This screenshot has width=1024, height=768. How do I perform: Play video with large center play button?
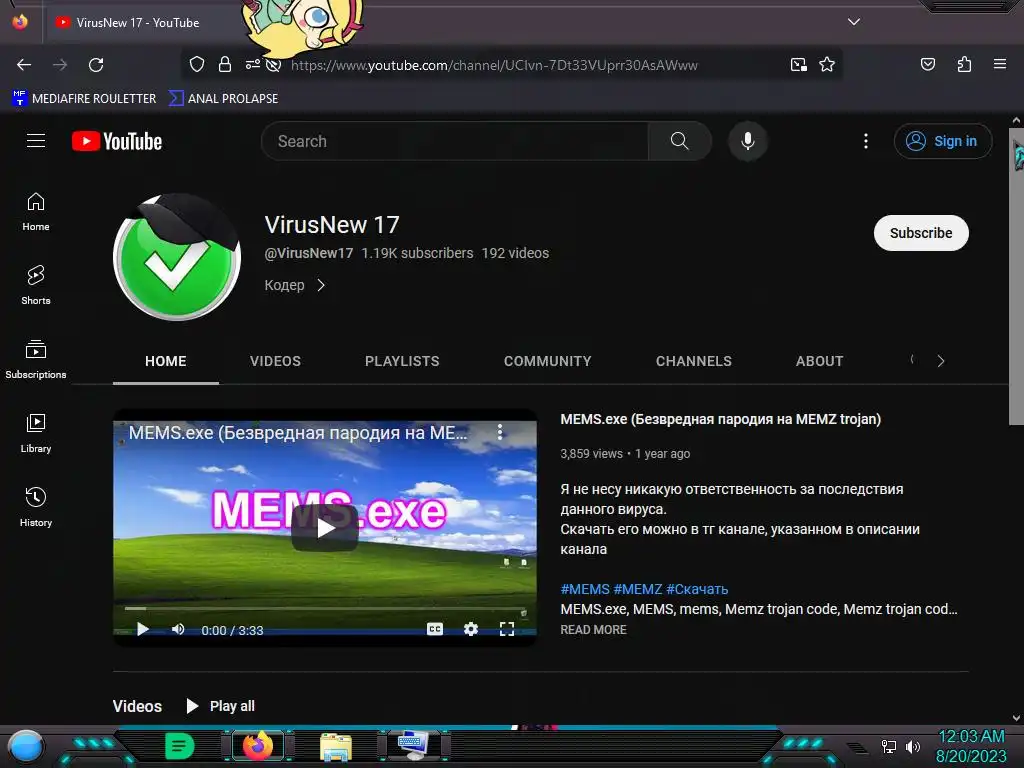click(x=325, y=528)
